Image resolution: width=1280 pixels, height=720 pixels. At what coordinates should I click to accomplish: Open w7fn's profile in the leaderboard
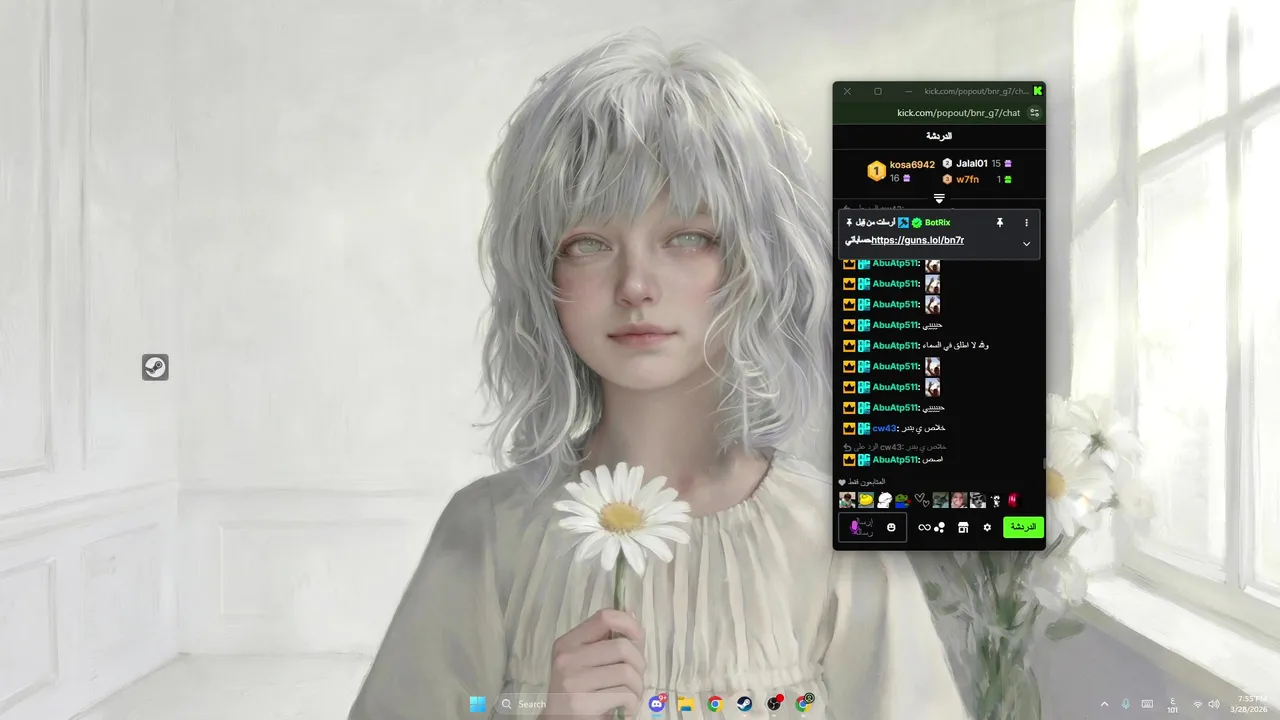click(967, 180)
